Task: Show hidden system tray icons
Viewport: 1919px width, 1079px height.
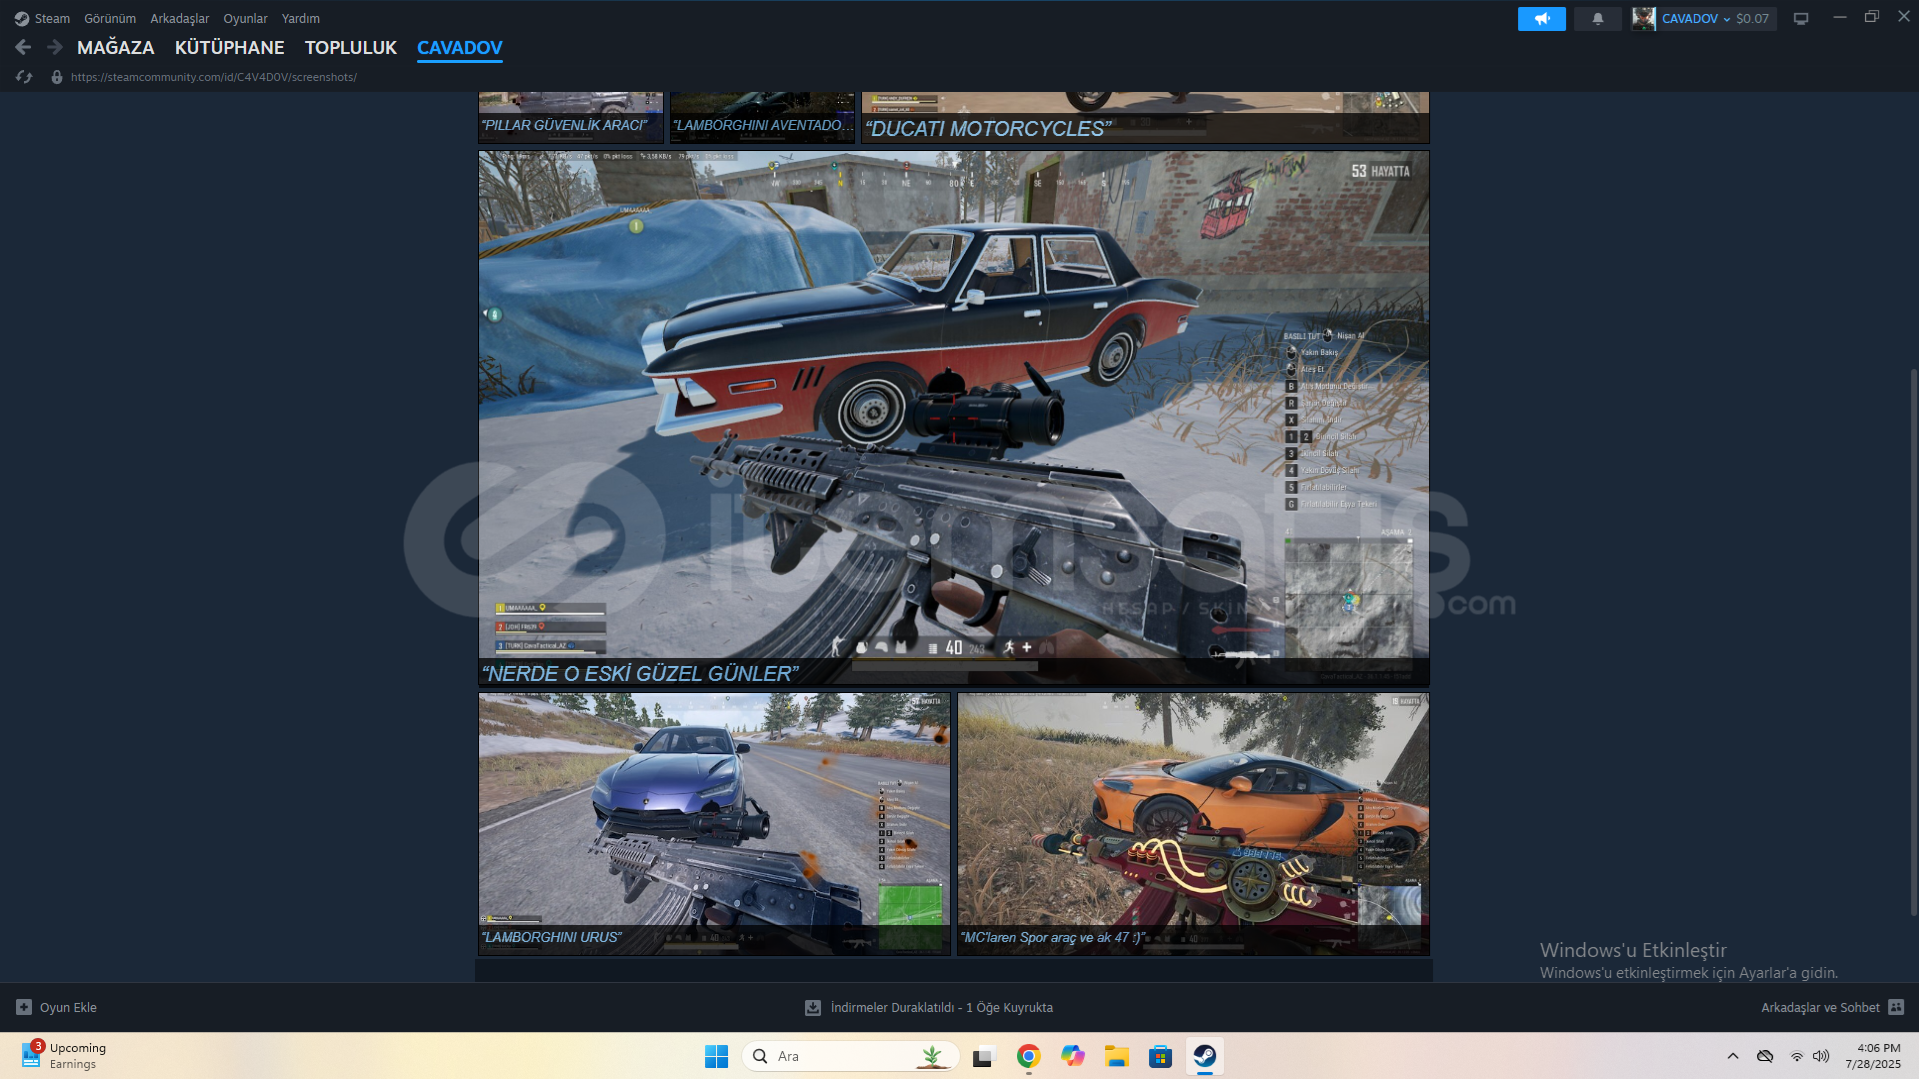Action: (1733, 1056)
